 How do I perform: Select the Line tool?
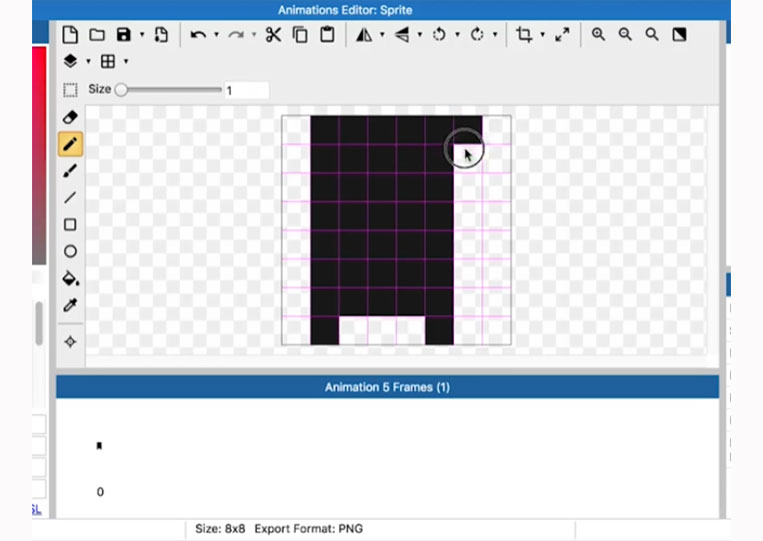click(x=71, y=198)
